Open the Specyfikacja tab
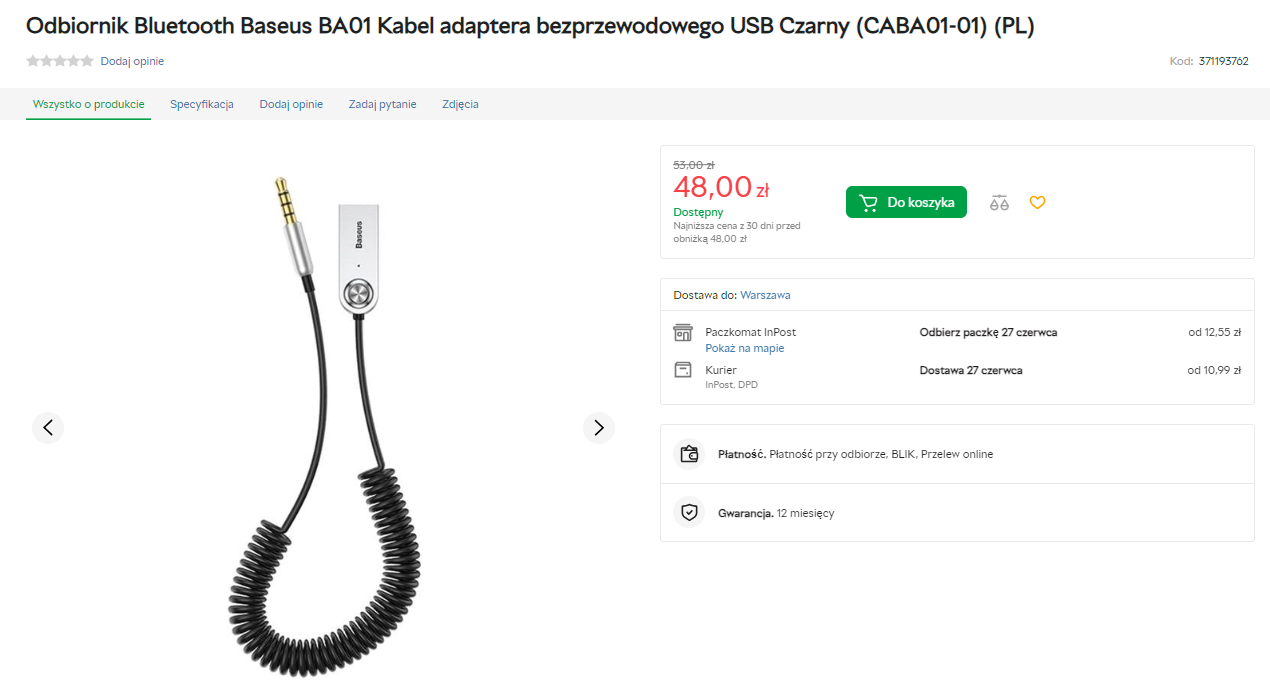This screenshot has height=687, width=1270. click(x=202, y=104)
